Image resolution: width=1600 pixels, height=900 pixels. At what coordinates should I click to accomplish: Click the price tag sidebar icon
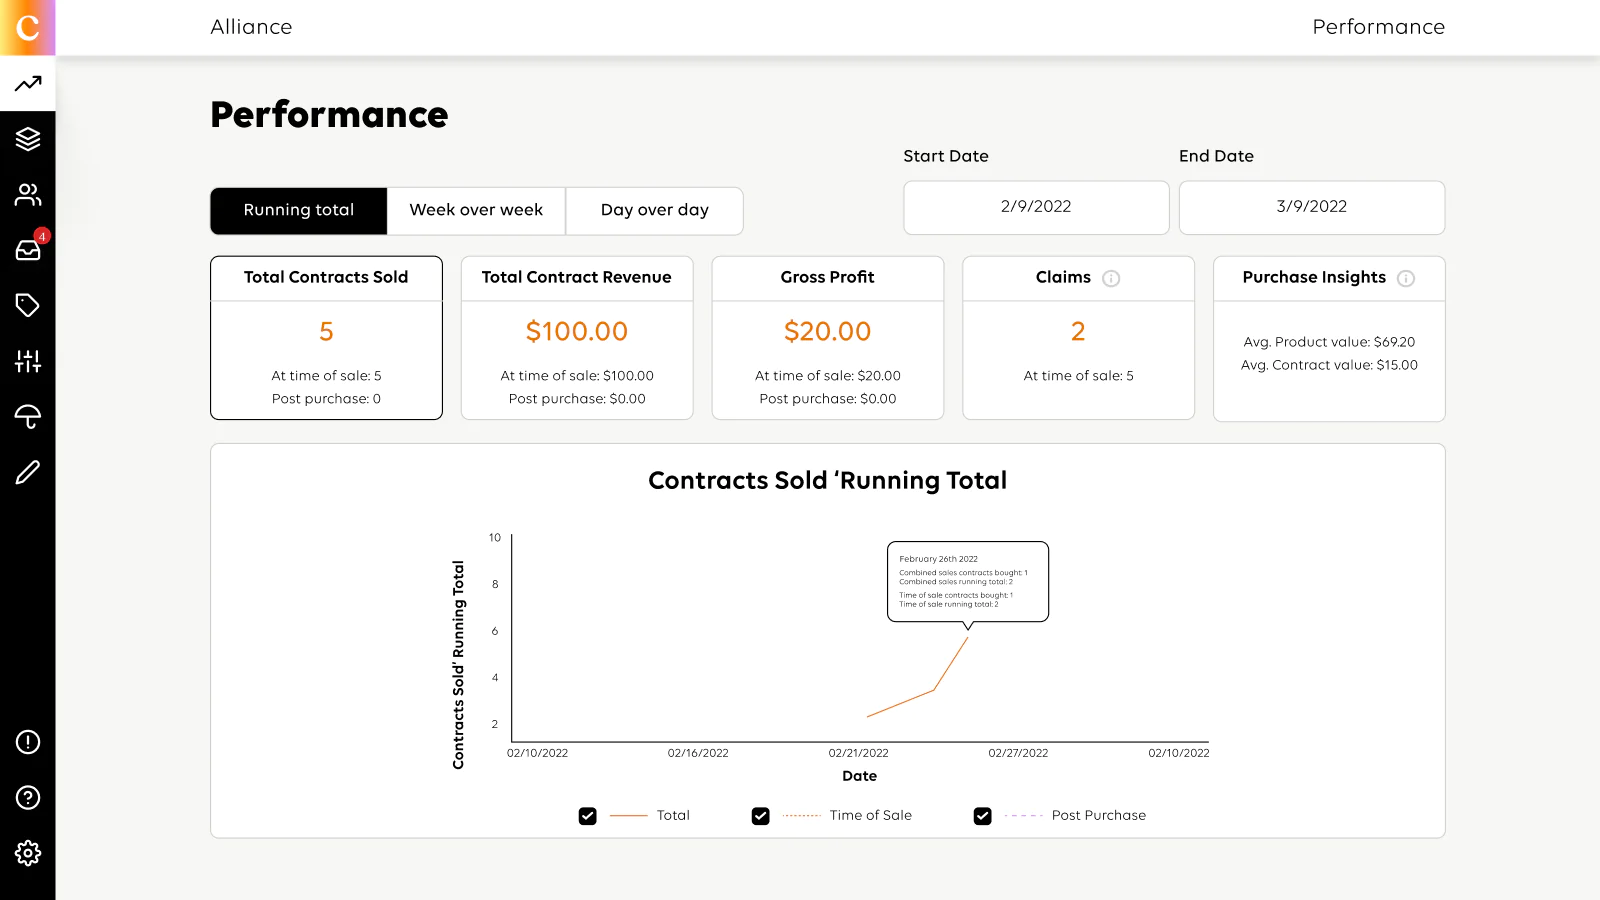pyautogui.click(x=28, y=305)
